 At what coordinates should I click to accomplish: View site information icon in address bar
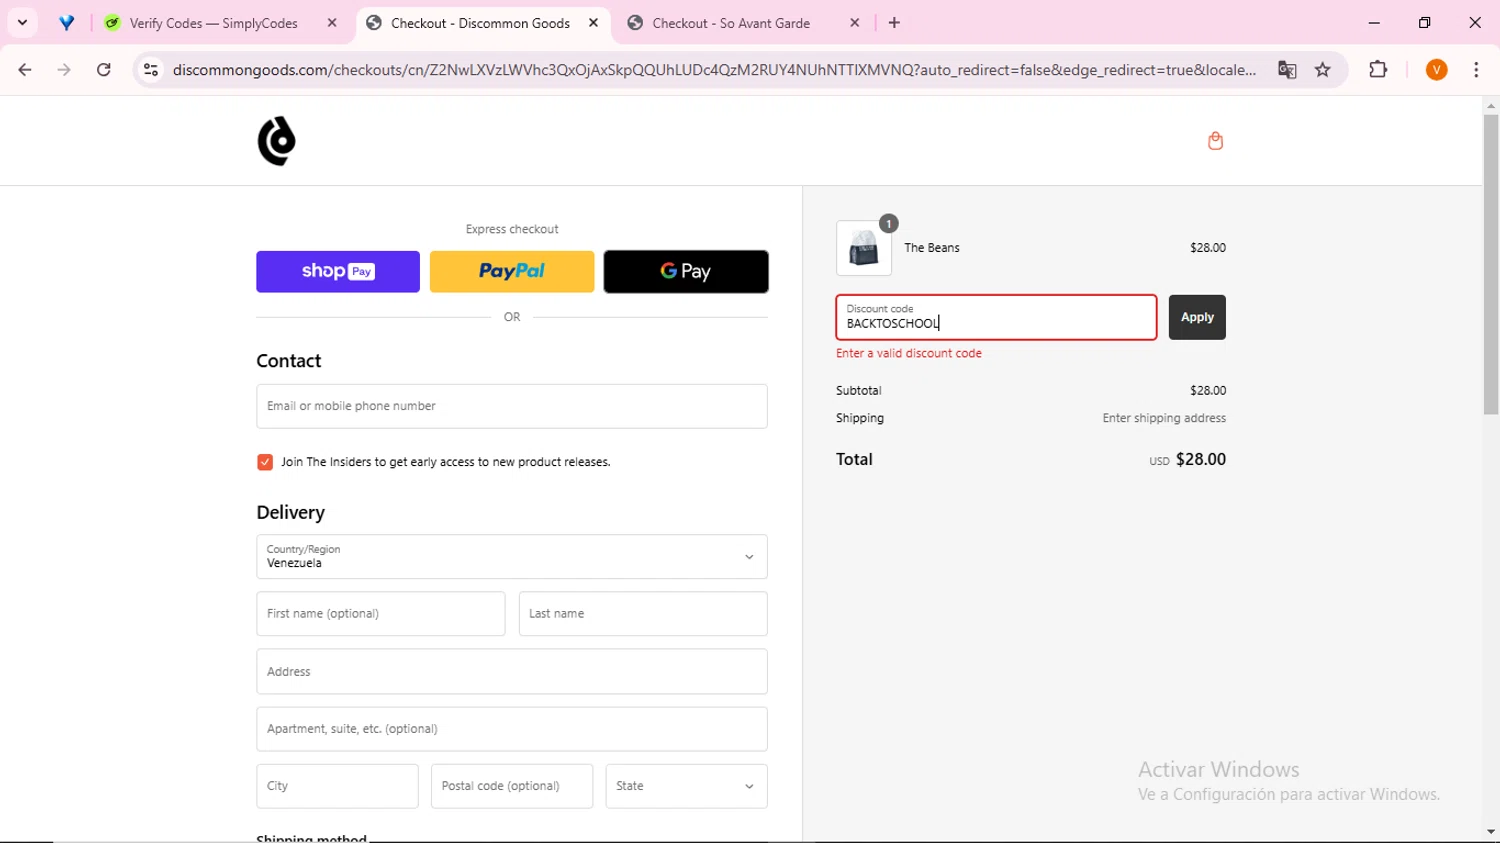point(151,70)
